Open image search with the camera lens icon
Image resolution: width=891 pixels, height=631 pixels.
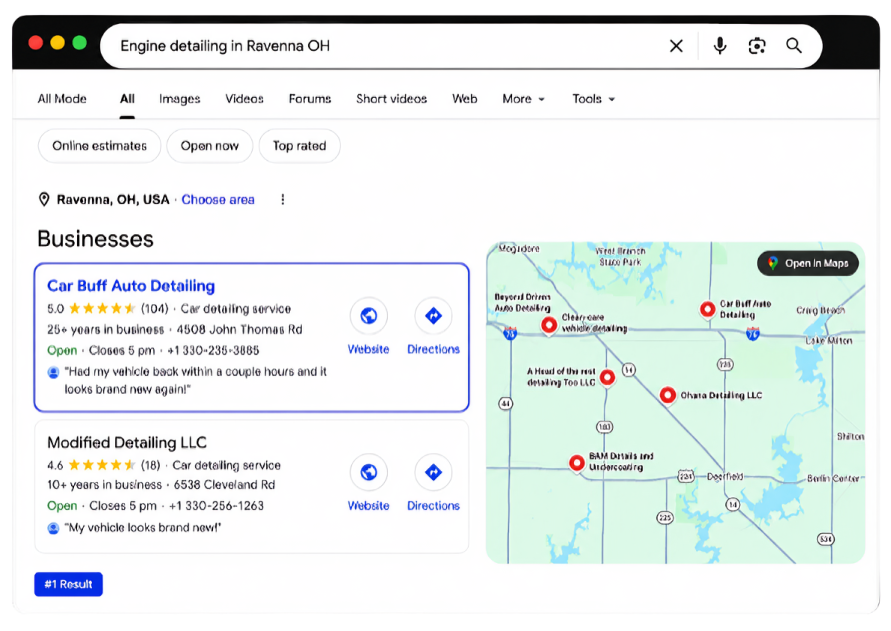(757, 46)
